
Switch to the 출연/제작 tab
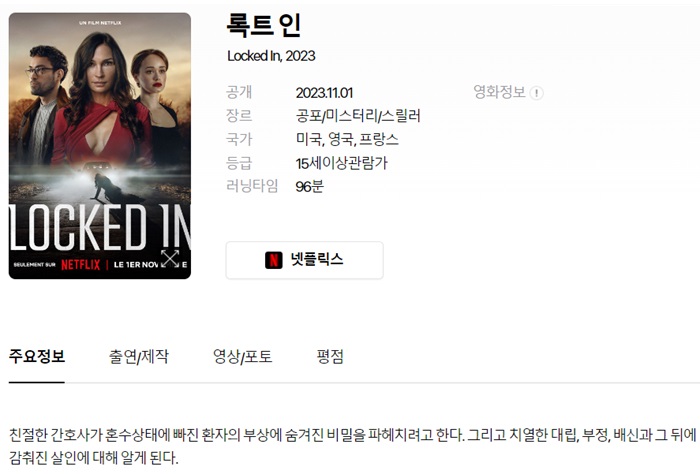[x=138, y=356]
